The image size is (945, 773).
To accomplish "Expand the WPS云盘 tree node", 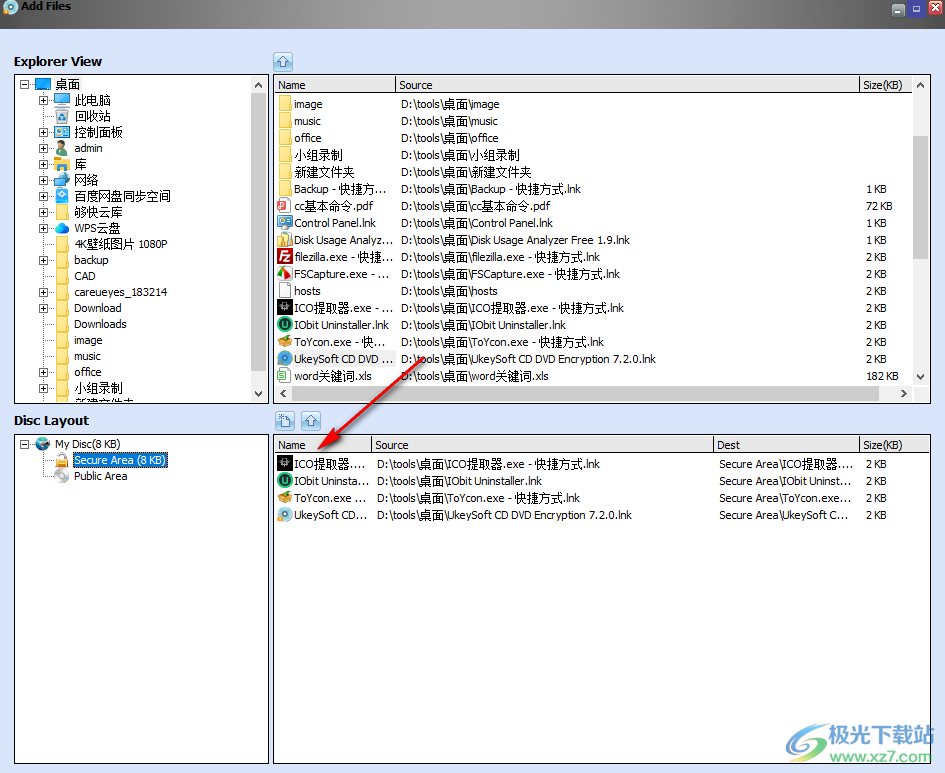I will [43, 228].
